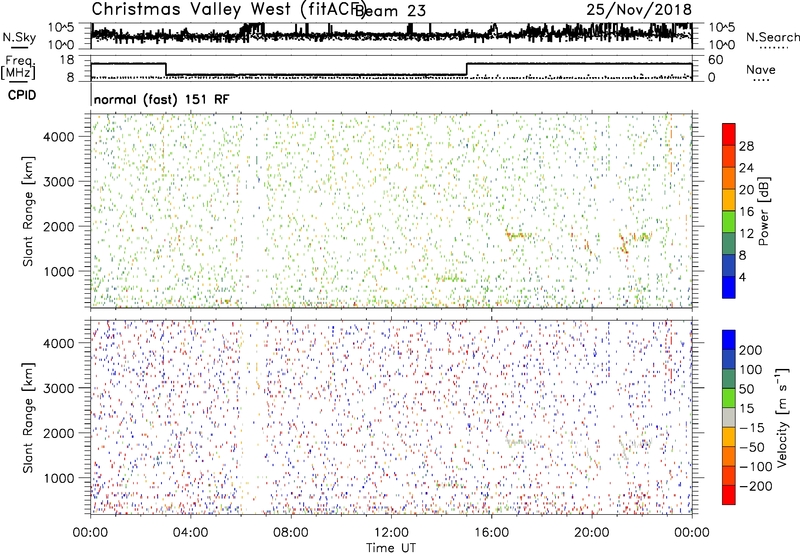Select the 'Beam 23' label
800x554 pixels.
(390, 11)
